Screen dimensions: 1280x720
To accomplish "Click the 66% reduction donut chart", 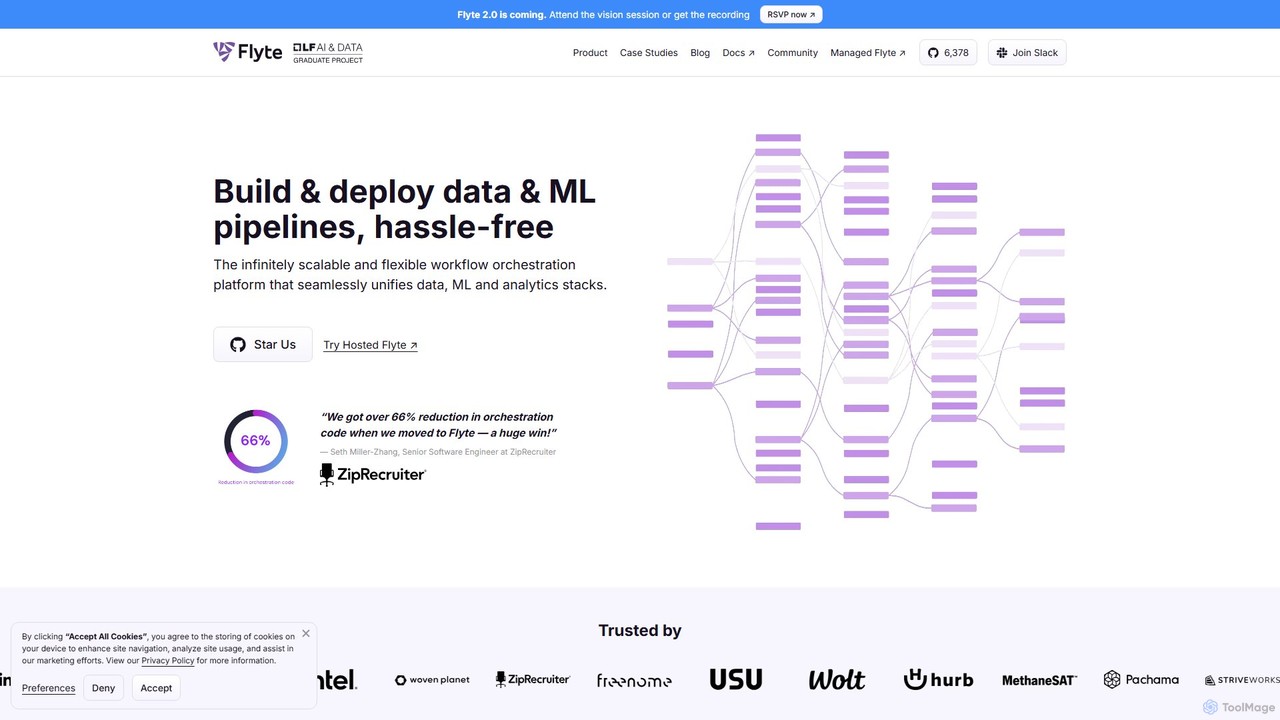I will coord(256,441).
